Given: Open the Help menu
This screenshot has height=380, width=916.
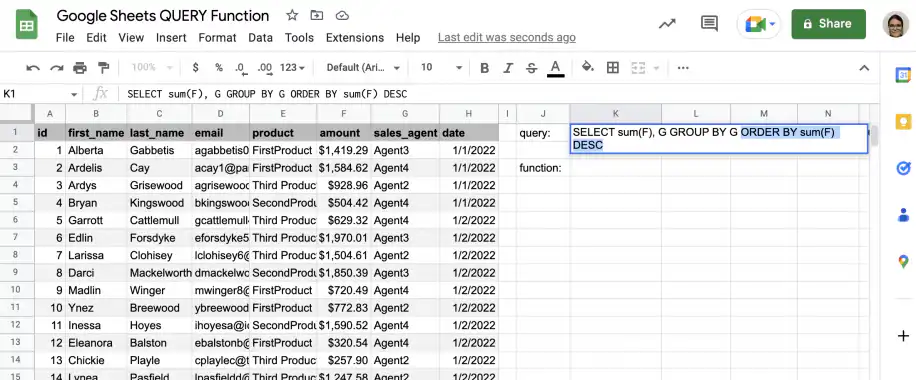Looking at the screenshot, I should [408, 37].
